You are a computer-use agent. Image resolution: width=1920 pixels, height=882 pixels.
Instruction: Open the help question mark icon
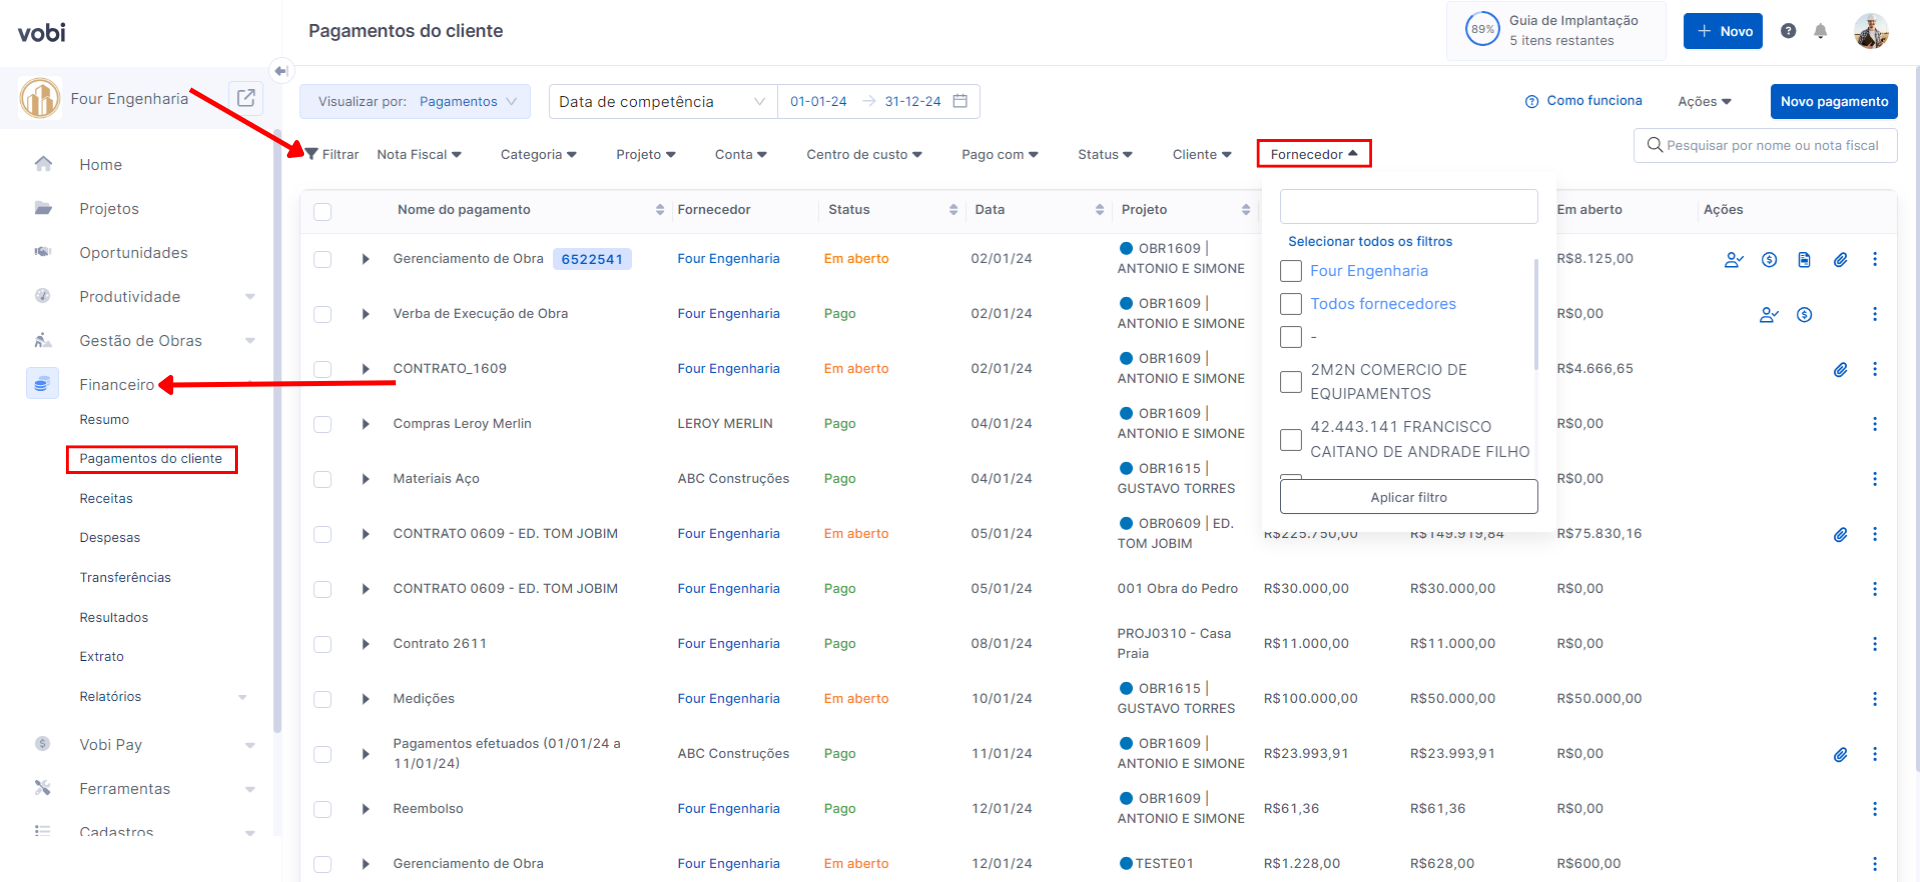coord(1788,31)
